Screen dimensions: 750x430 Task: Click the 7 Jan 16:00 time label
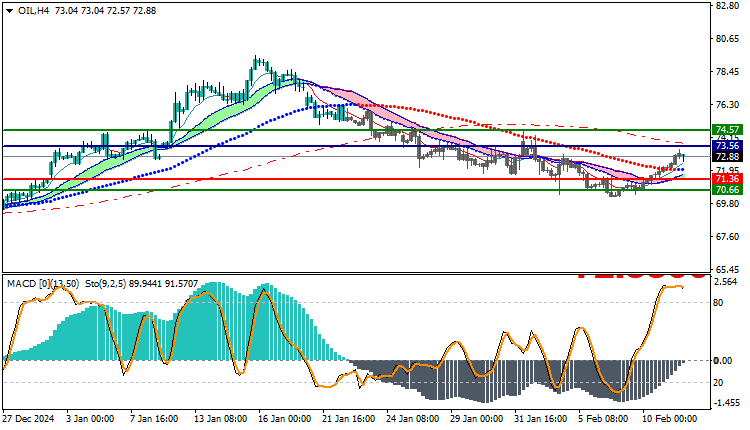click(x=154, y=419)
